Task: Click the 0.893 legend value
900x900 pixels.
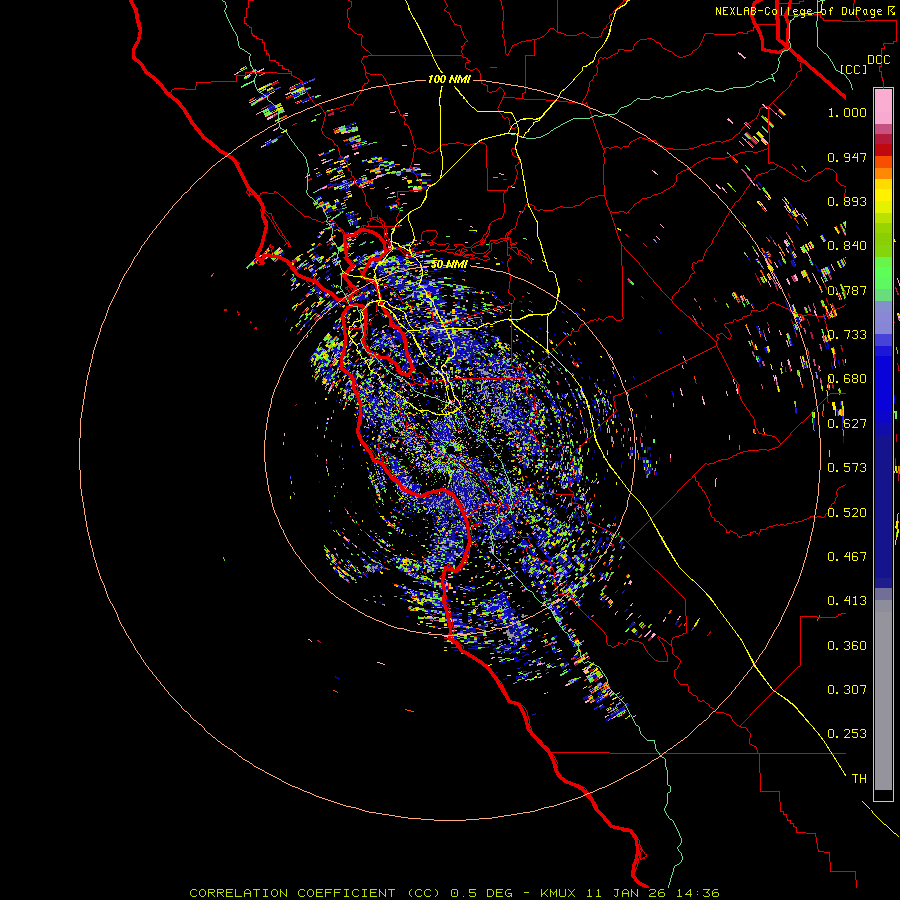Action: pyautogui.click(x=847, y=201)
